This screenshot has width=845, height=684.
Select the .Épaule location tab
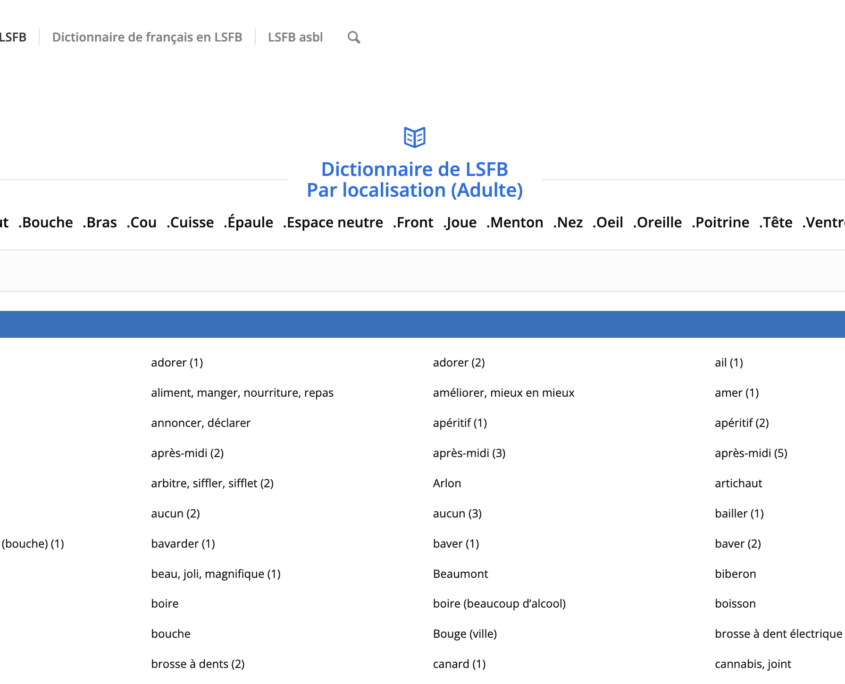pyautogui.click(x=248, y=222)
